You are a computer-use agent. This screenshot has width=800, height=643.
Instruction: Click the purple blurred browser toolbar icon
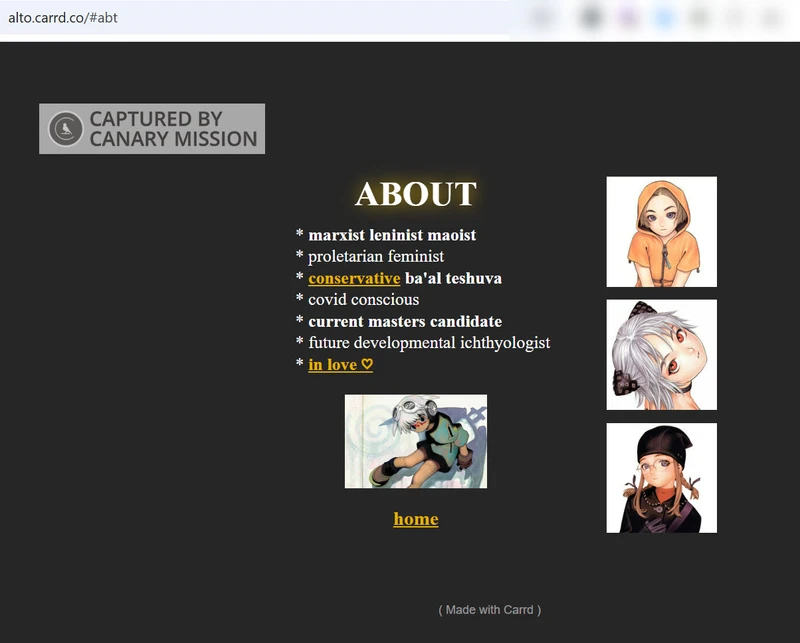pyautogui.click(x=627, y=17)
